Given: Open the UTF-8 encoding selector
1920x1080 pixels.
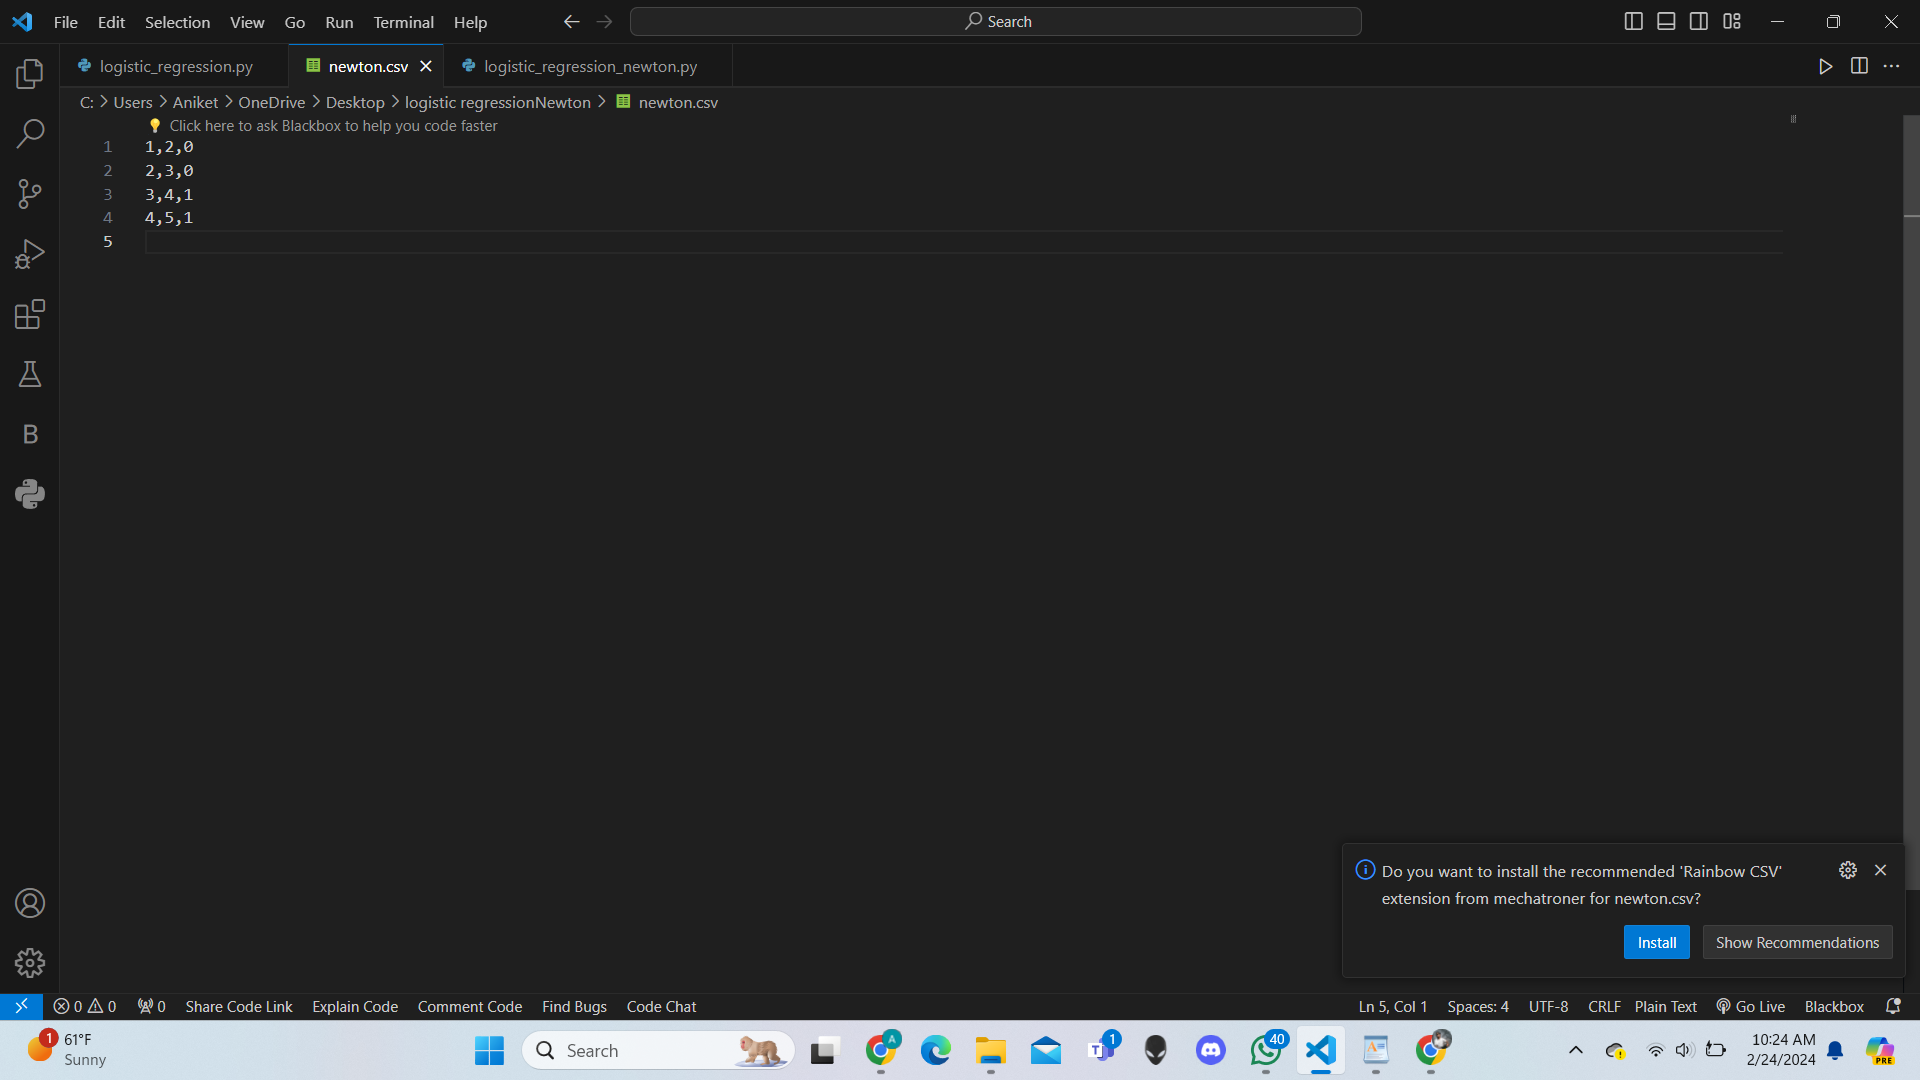Looking at the screenshot, I should (1548, 1006).
